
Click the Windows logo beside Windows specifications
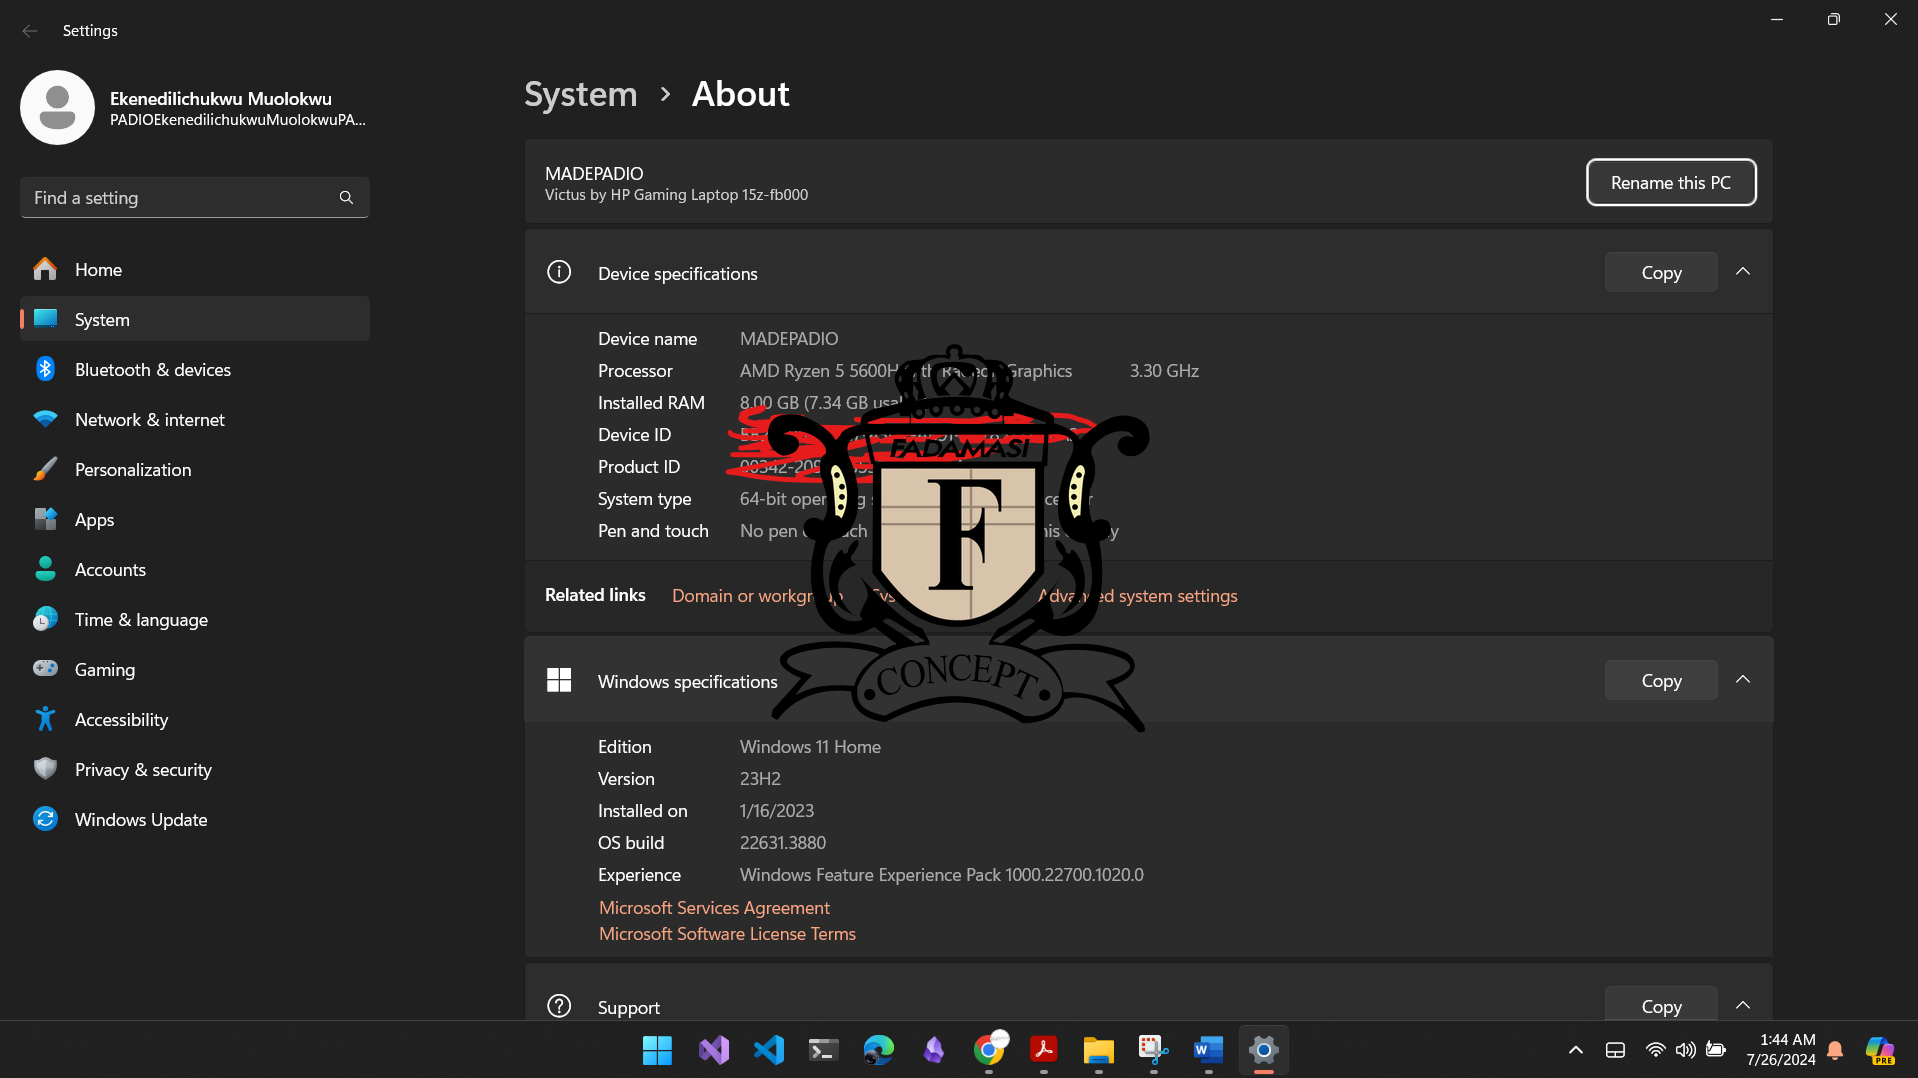point(559,680)
